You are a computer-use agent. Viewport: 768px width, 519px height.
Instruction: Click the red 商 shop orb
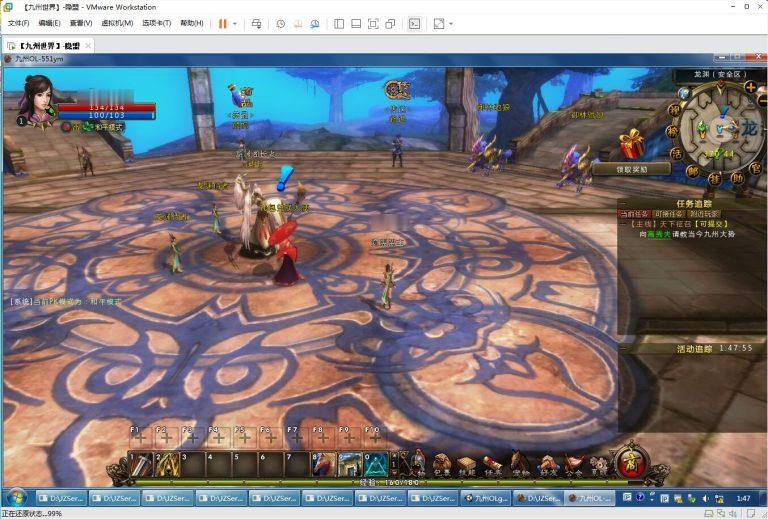[x=631, y=462]
